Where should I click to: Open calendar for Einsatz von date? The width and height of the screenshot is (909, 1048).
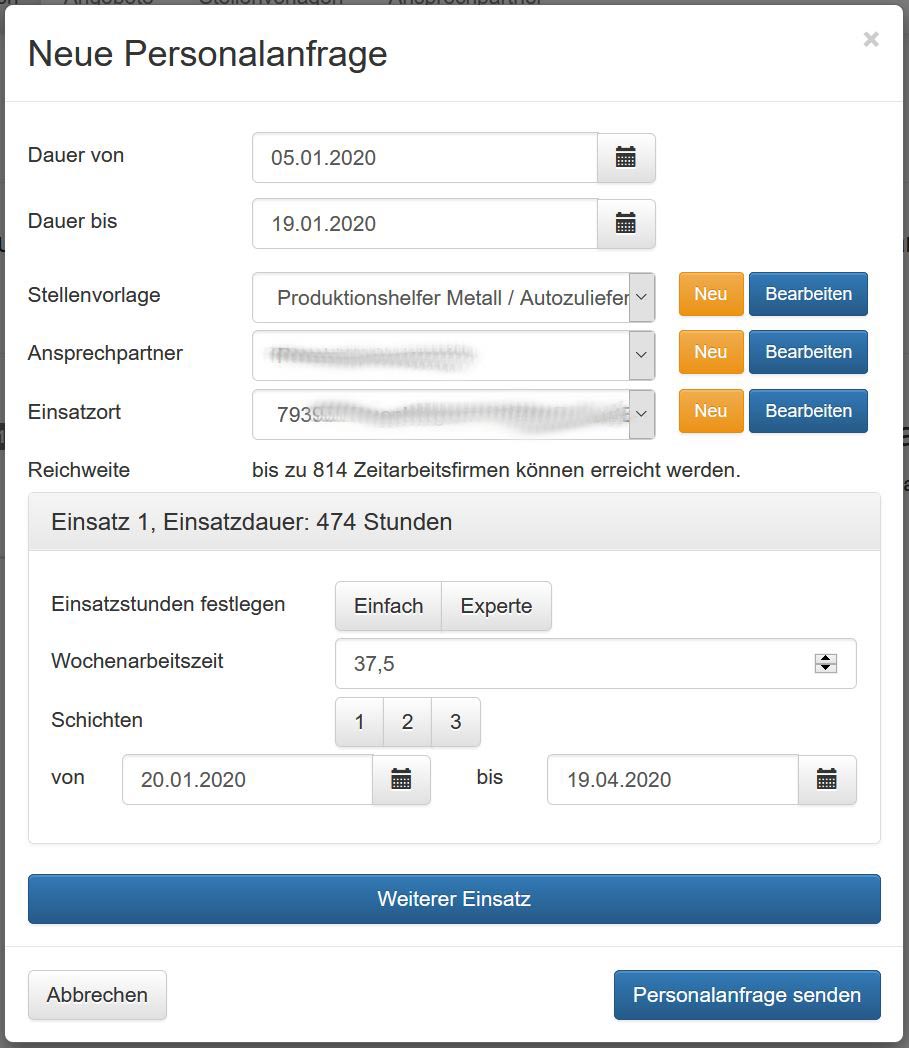click(401, 779)
